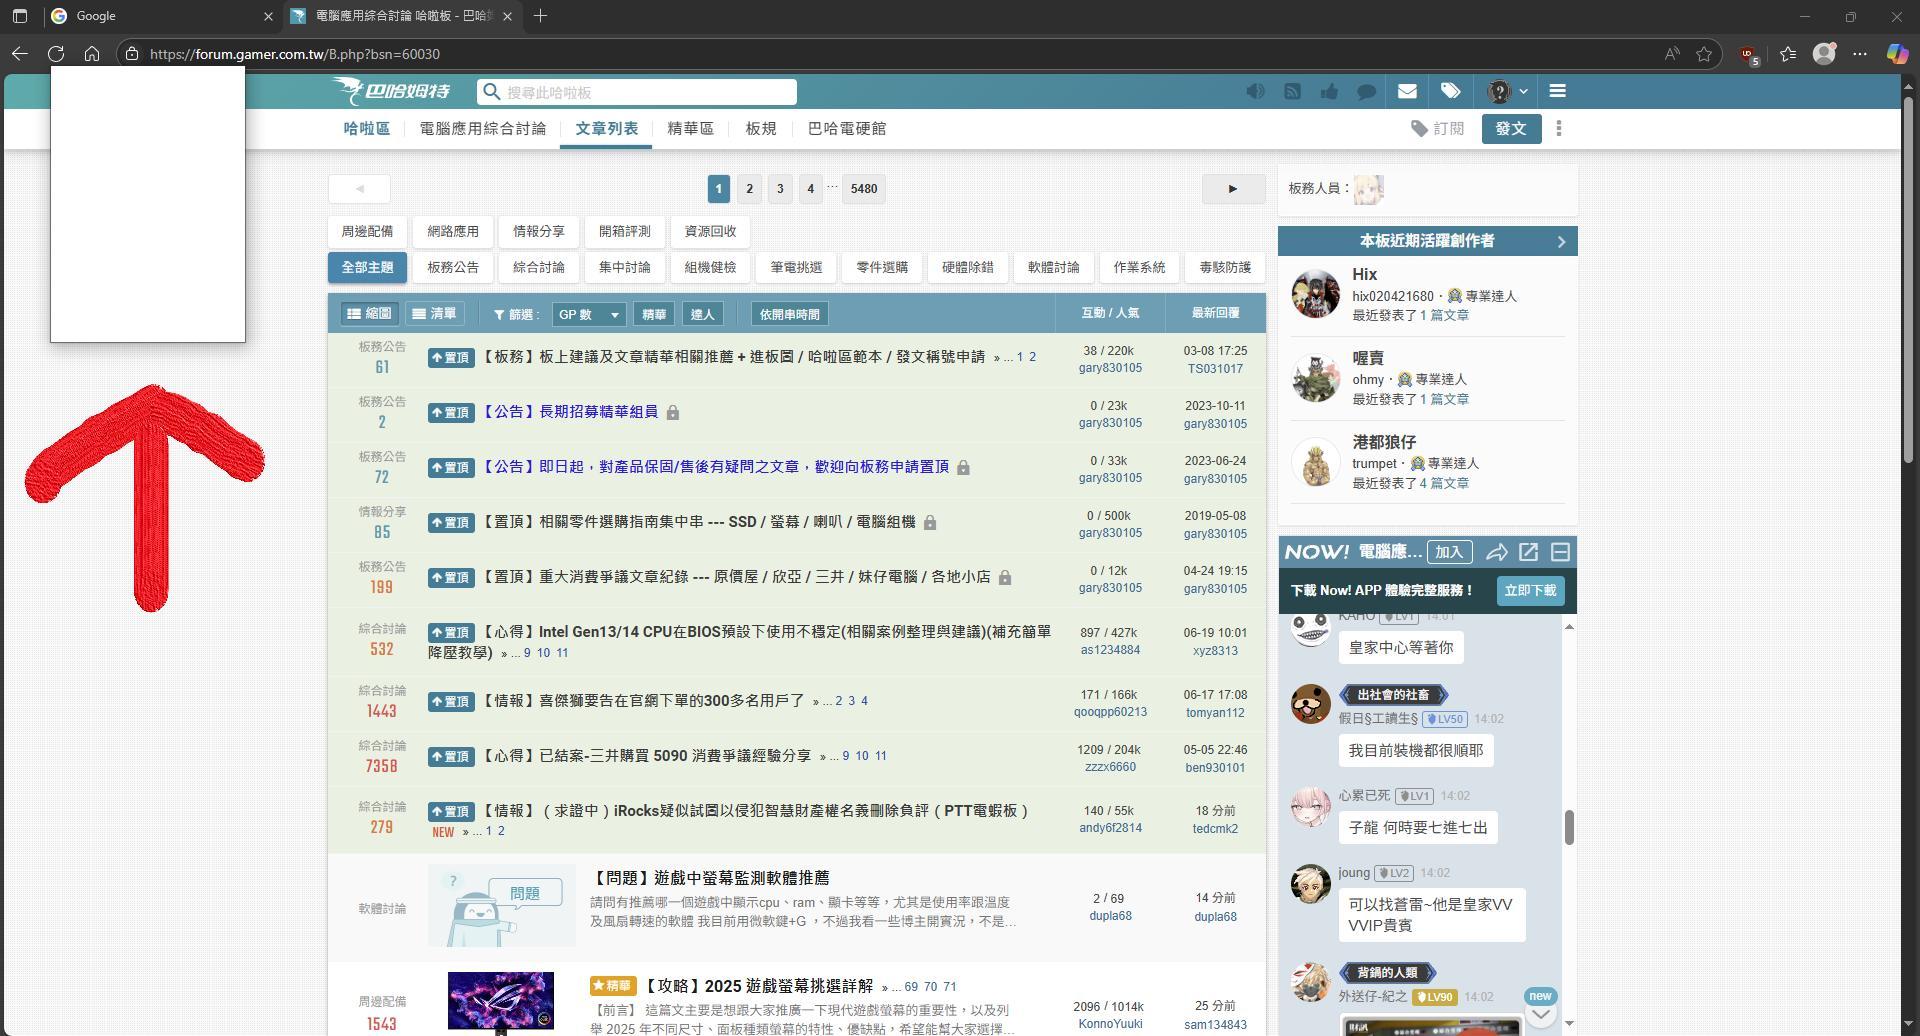
Task: Switch to the Google browser tab
Action: pos(160,16)
